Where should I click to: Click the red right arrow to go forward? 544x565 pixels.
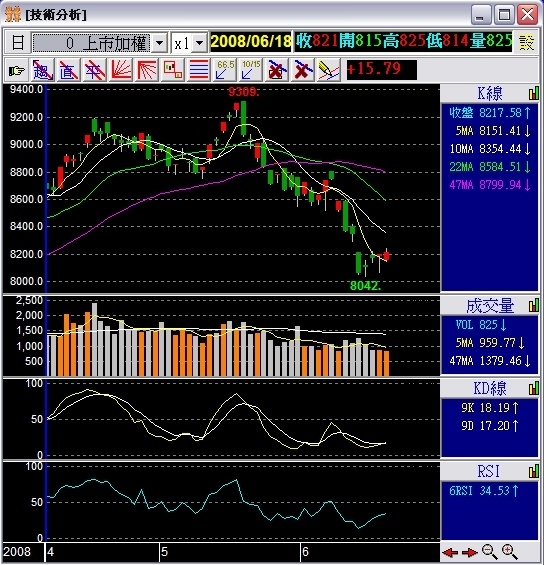pos(469,552)
